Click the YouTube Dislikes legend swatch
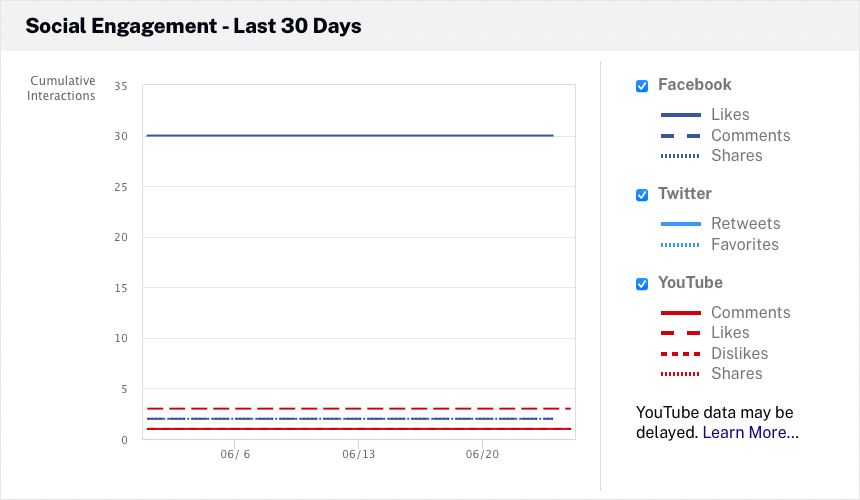Viewport: 860px width, 500px height. 680,354
